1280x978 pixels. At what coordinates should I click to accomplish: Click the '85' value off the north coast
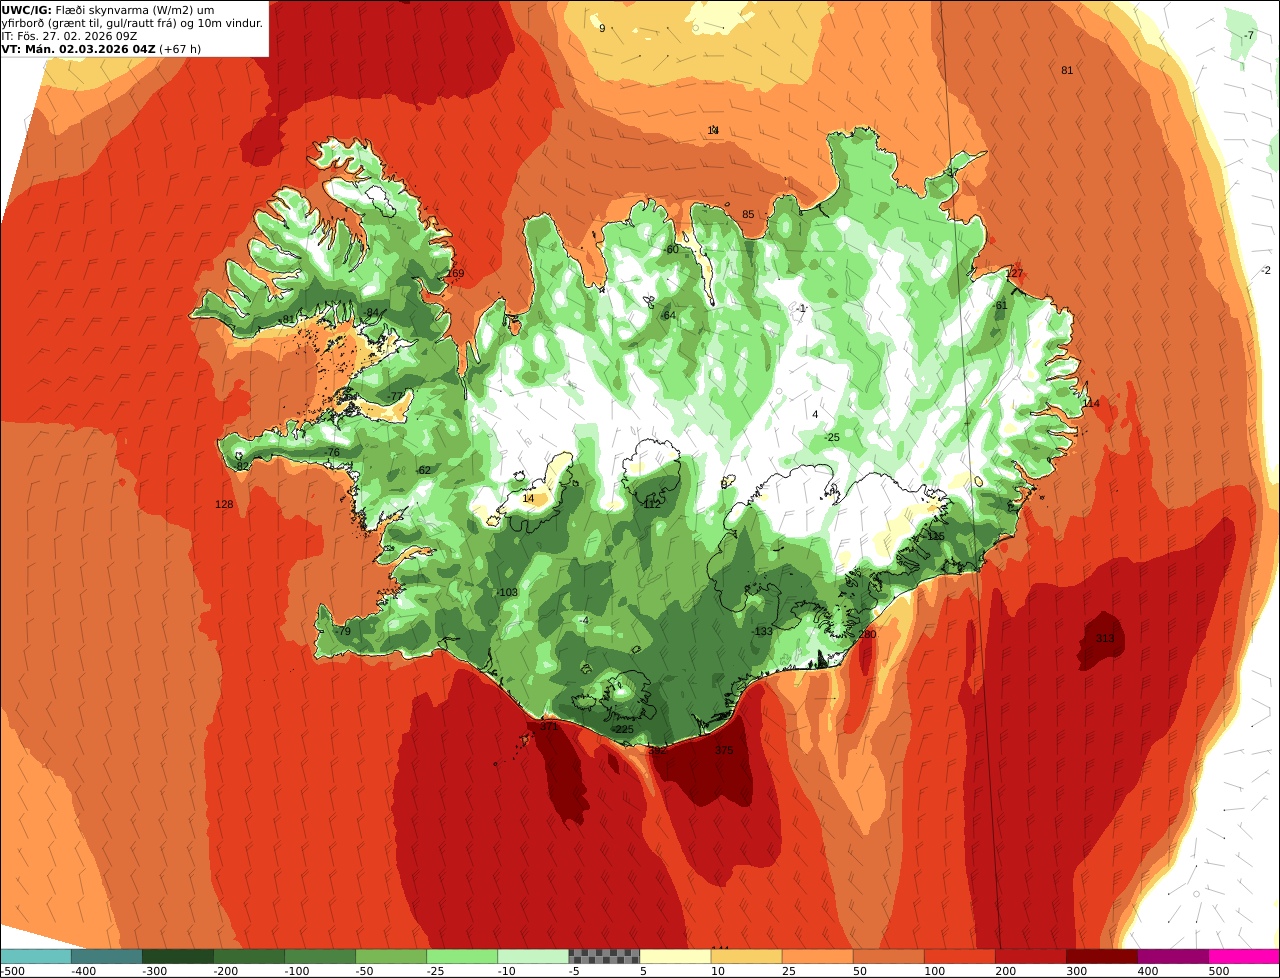748,214
